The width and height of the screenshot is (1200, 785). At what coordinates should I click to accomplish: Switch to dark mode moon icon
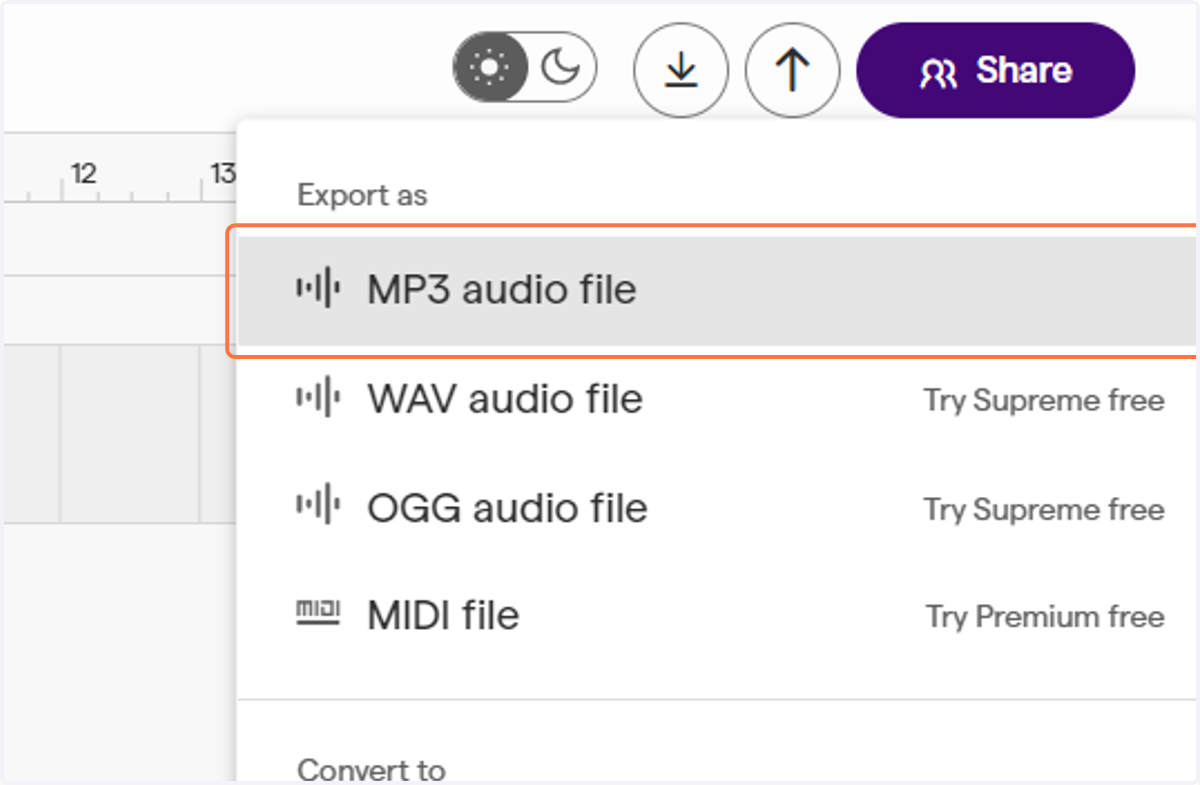pyautogui.click(x=560, y=68)
